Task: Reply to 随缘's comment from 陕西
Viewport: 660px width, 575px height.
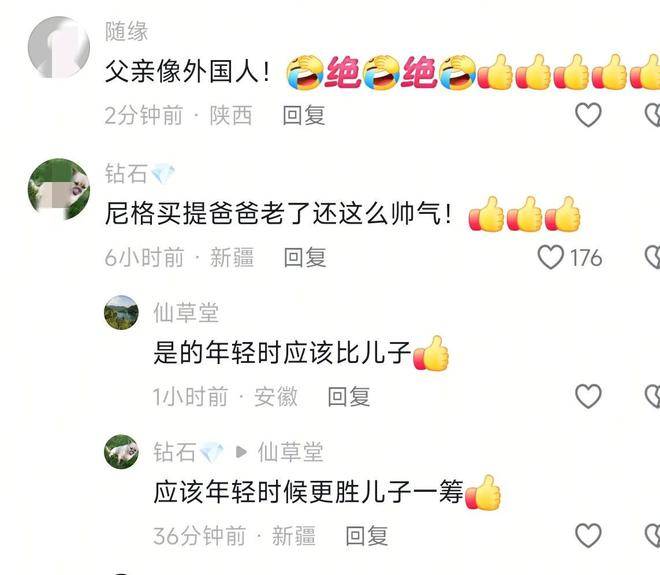Action: tap(304, 115)
